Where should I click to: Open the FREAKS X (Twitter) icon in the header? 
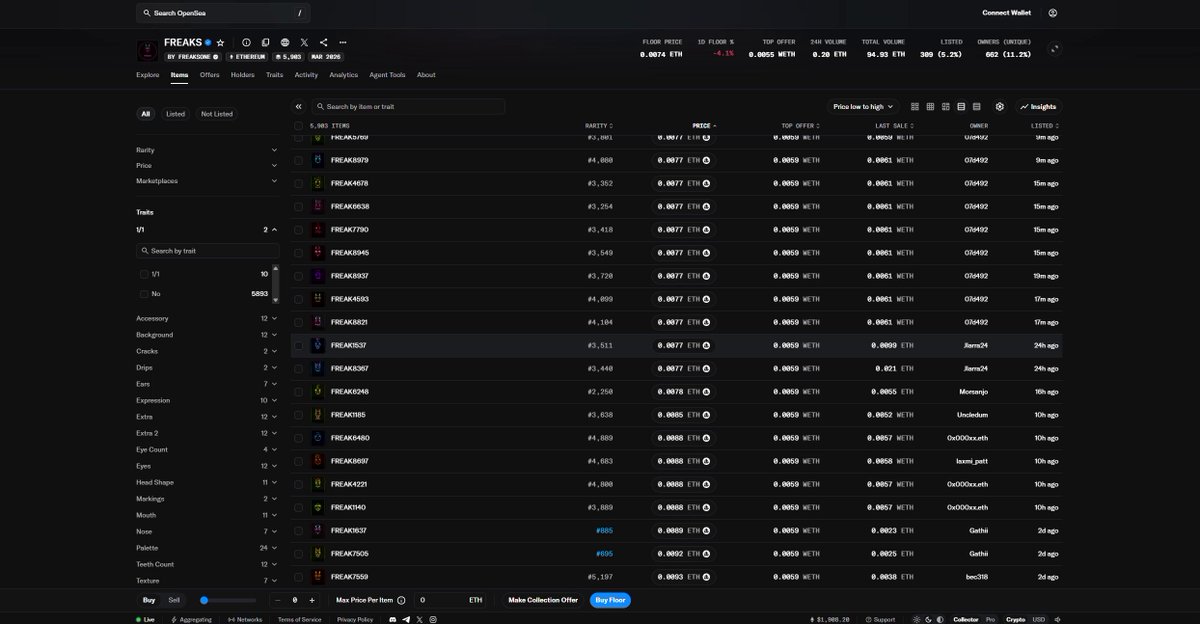(304, 43)
